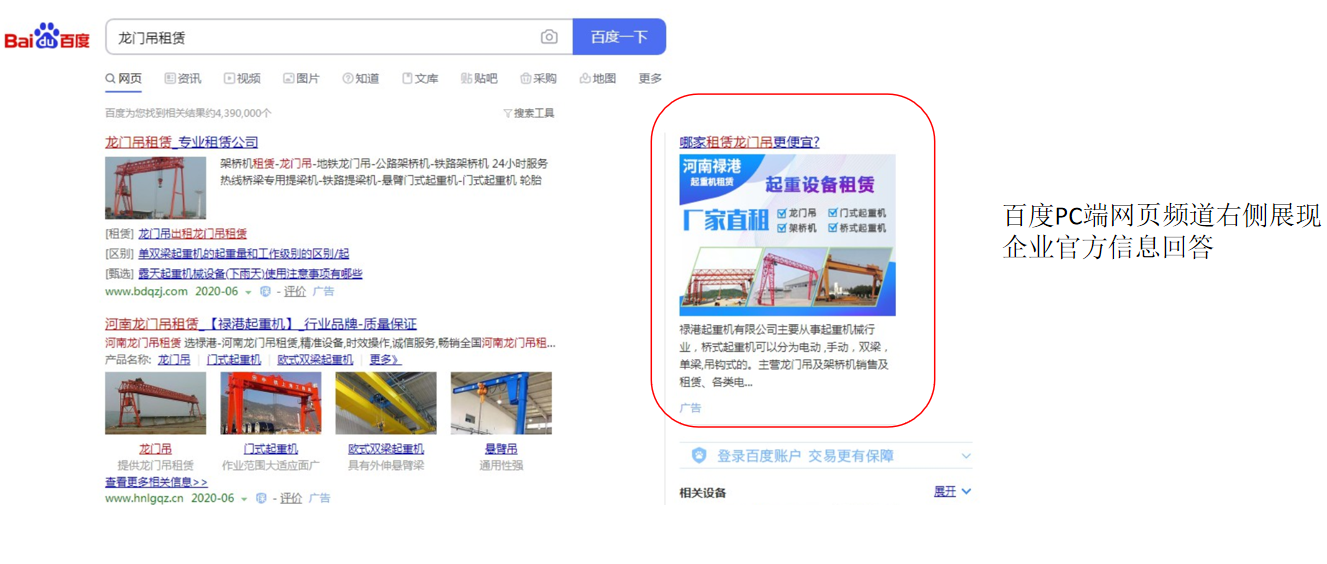
Task: Click the shield icon beside www.hnlgqz.cn
Action: 261,498
